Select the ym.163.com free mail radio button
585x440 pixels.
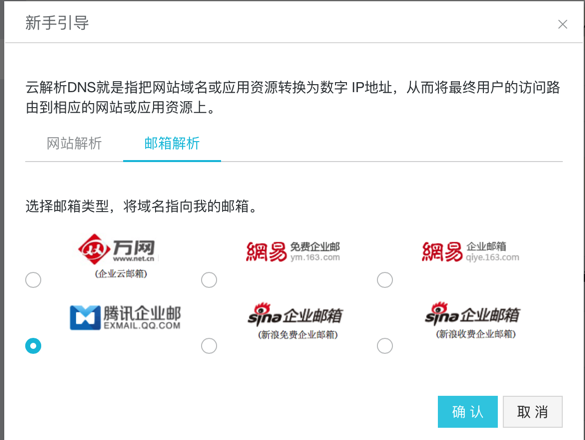[209, 280]
